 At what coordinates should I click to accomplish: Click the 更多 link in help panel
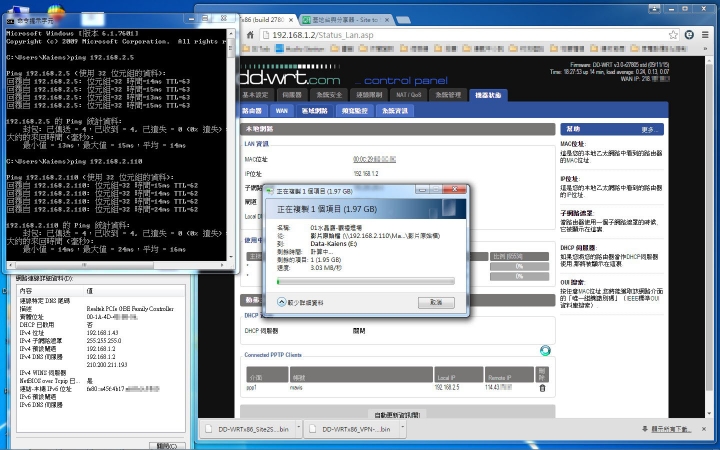click(x=650, y=129)
